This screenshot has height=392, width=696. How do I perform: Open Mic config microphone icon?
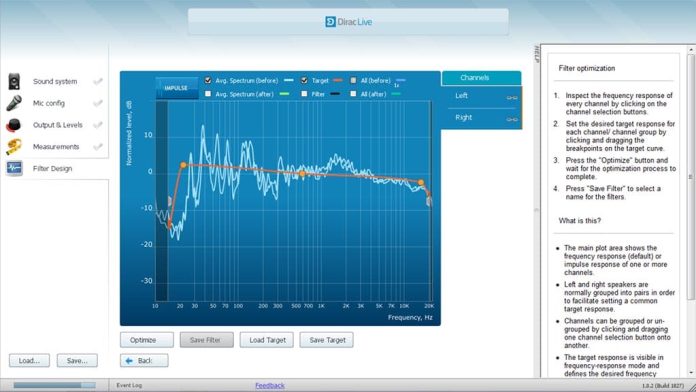(x=14, y=103)
